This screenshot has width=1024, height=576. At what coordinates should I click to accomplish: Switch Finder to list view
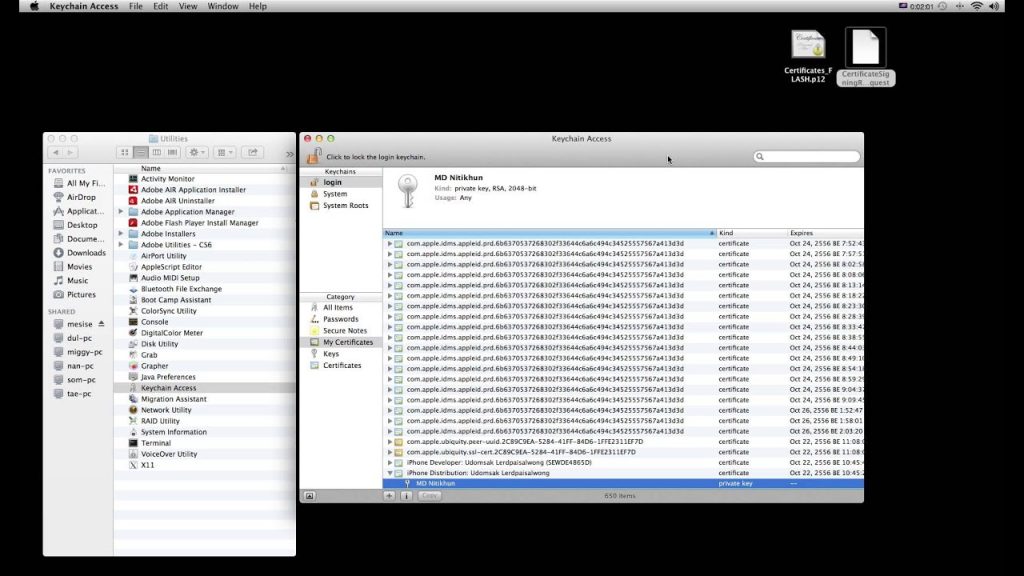(x=140, y=152)
